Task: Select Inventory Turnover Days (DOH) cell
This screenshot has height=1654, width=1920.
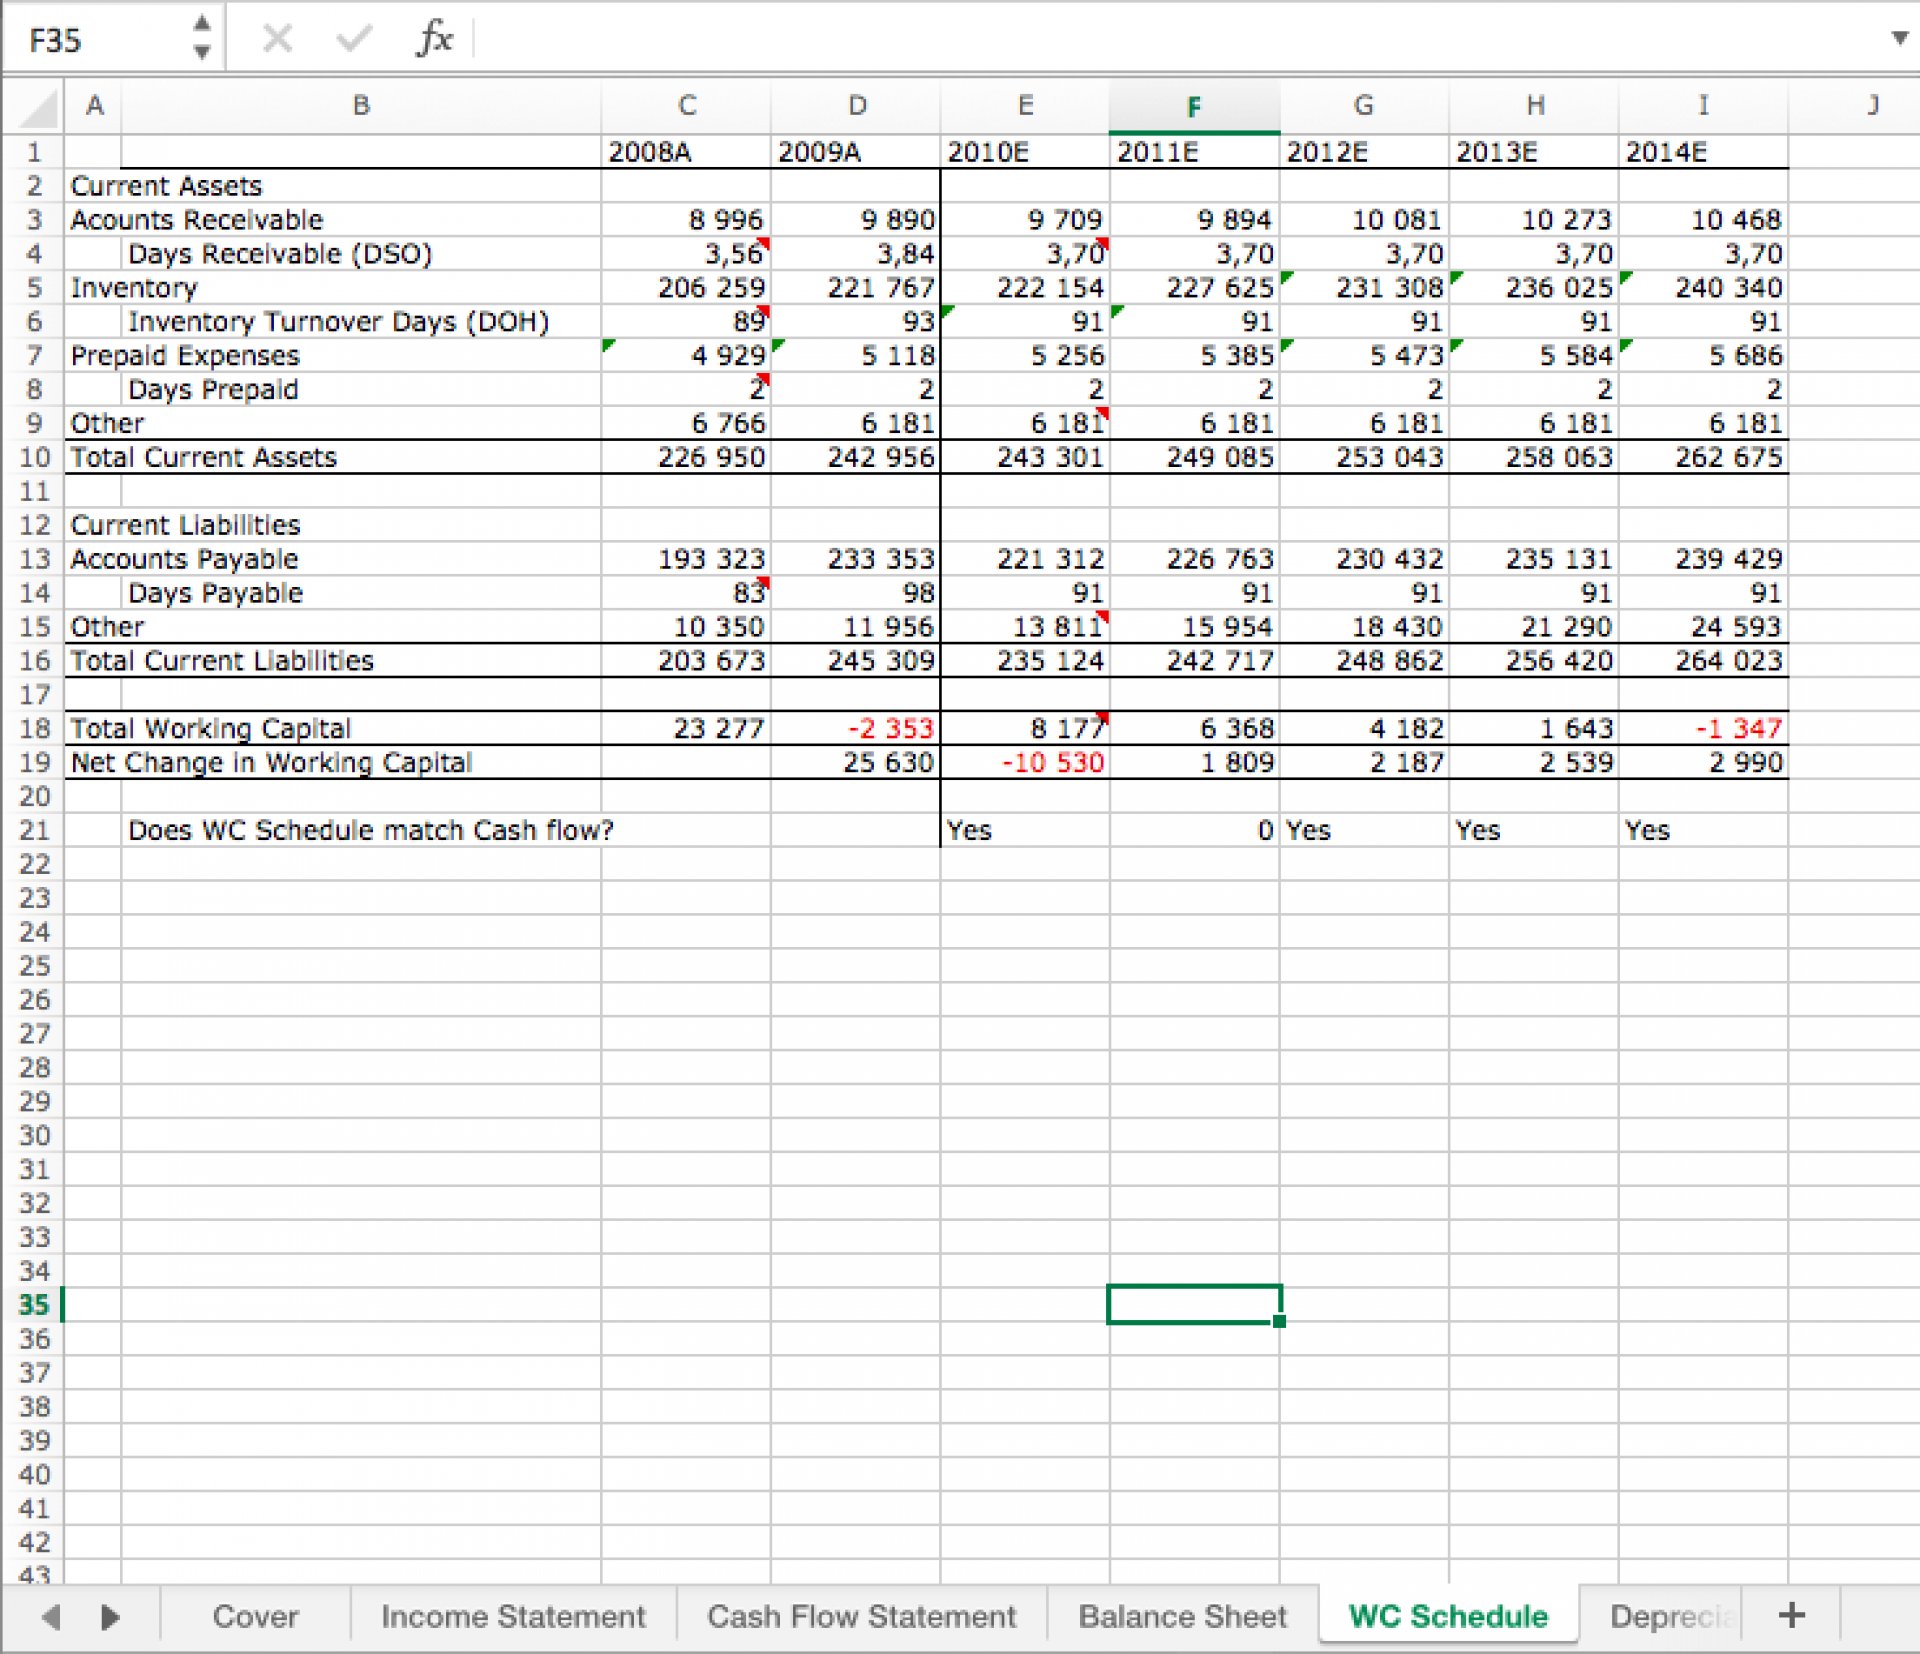Action: [x=338, y=322]
